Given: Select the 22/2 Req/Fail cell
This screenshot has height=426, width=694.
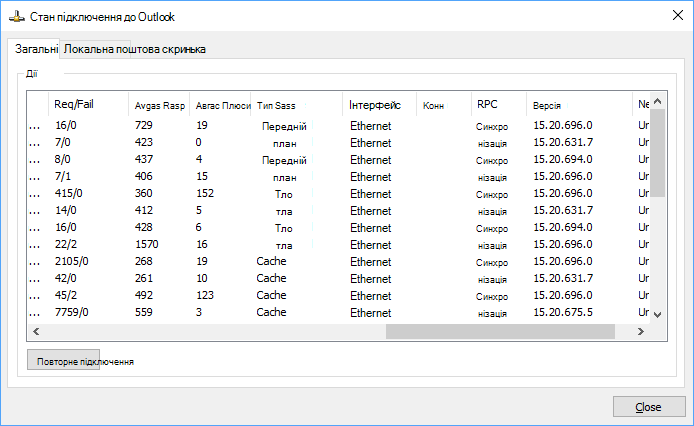Looking at the screenshot, I should click(x=66, y=244).
